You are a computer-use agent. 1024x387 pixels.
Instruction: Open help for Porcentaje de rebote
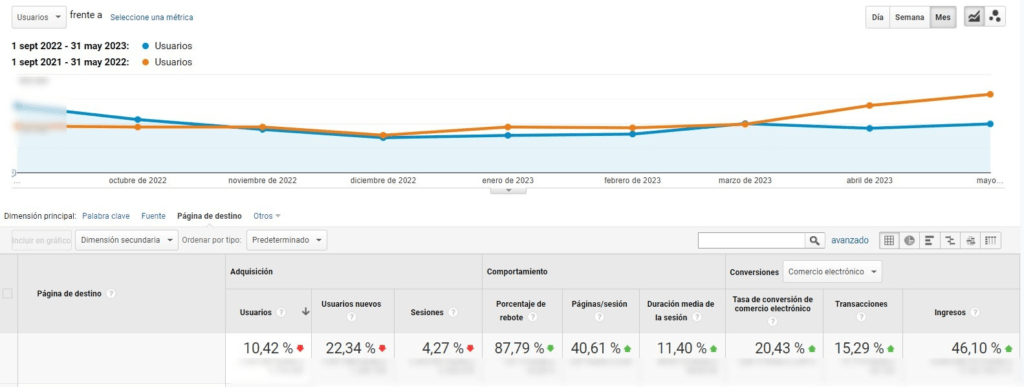tap(532, 317)
